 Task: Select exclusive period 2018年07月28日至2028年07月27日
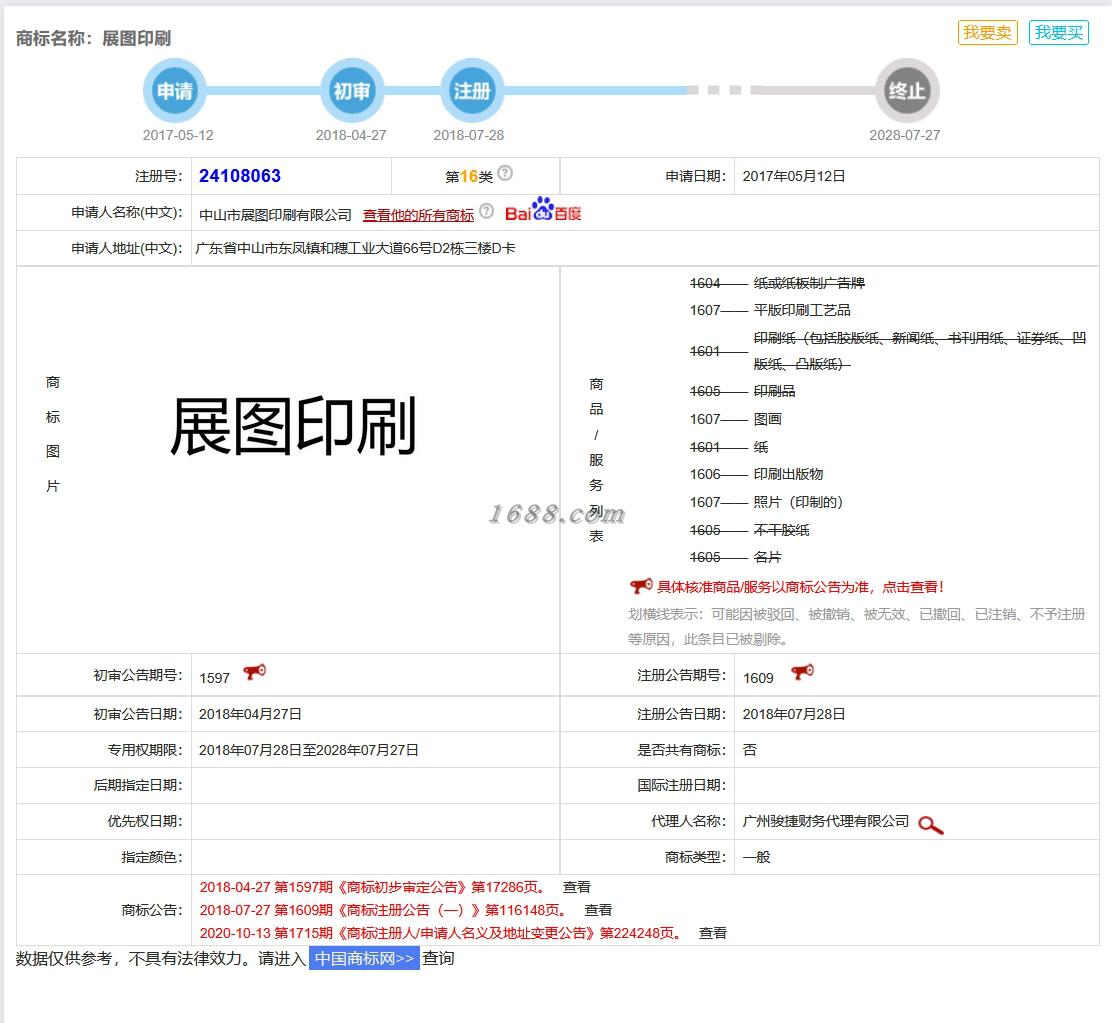click(308, 750)
